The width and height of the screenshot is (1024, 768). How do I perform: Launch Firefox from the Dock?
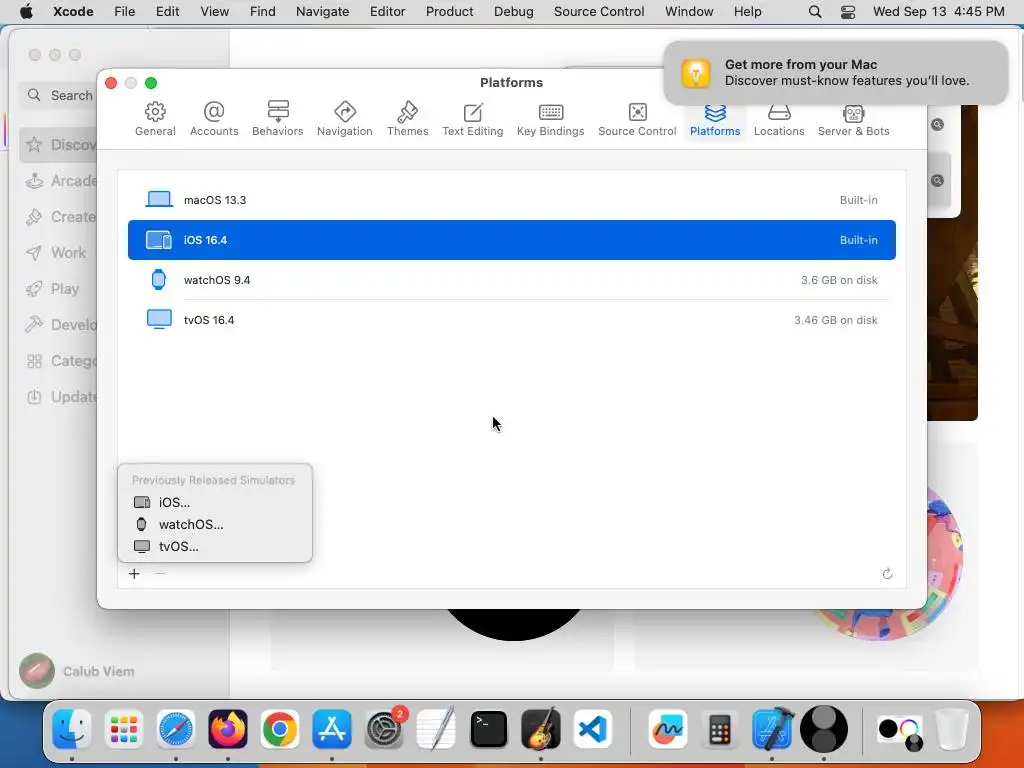[228, 729]
